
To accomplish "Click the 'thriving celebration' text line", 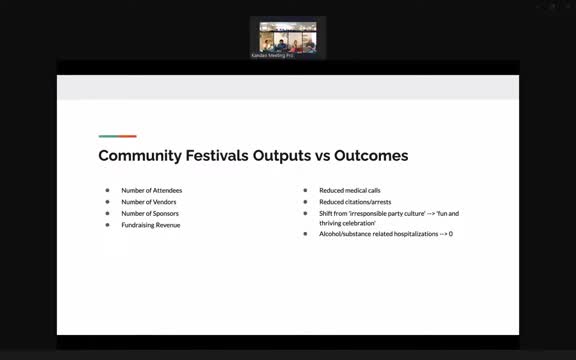I will click(347, 223).
